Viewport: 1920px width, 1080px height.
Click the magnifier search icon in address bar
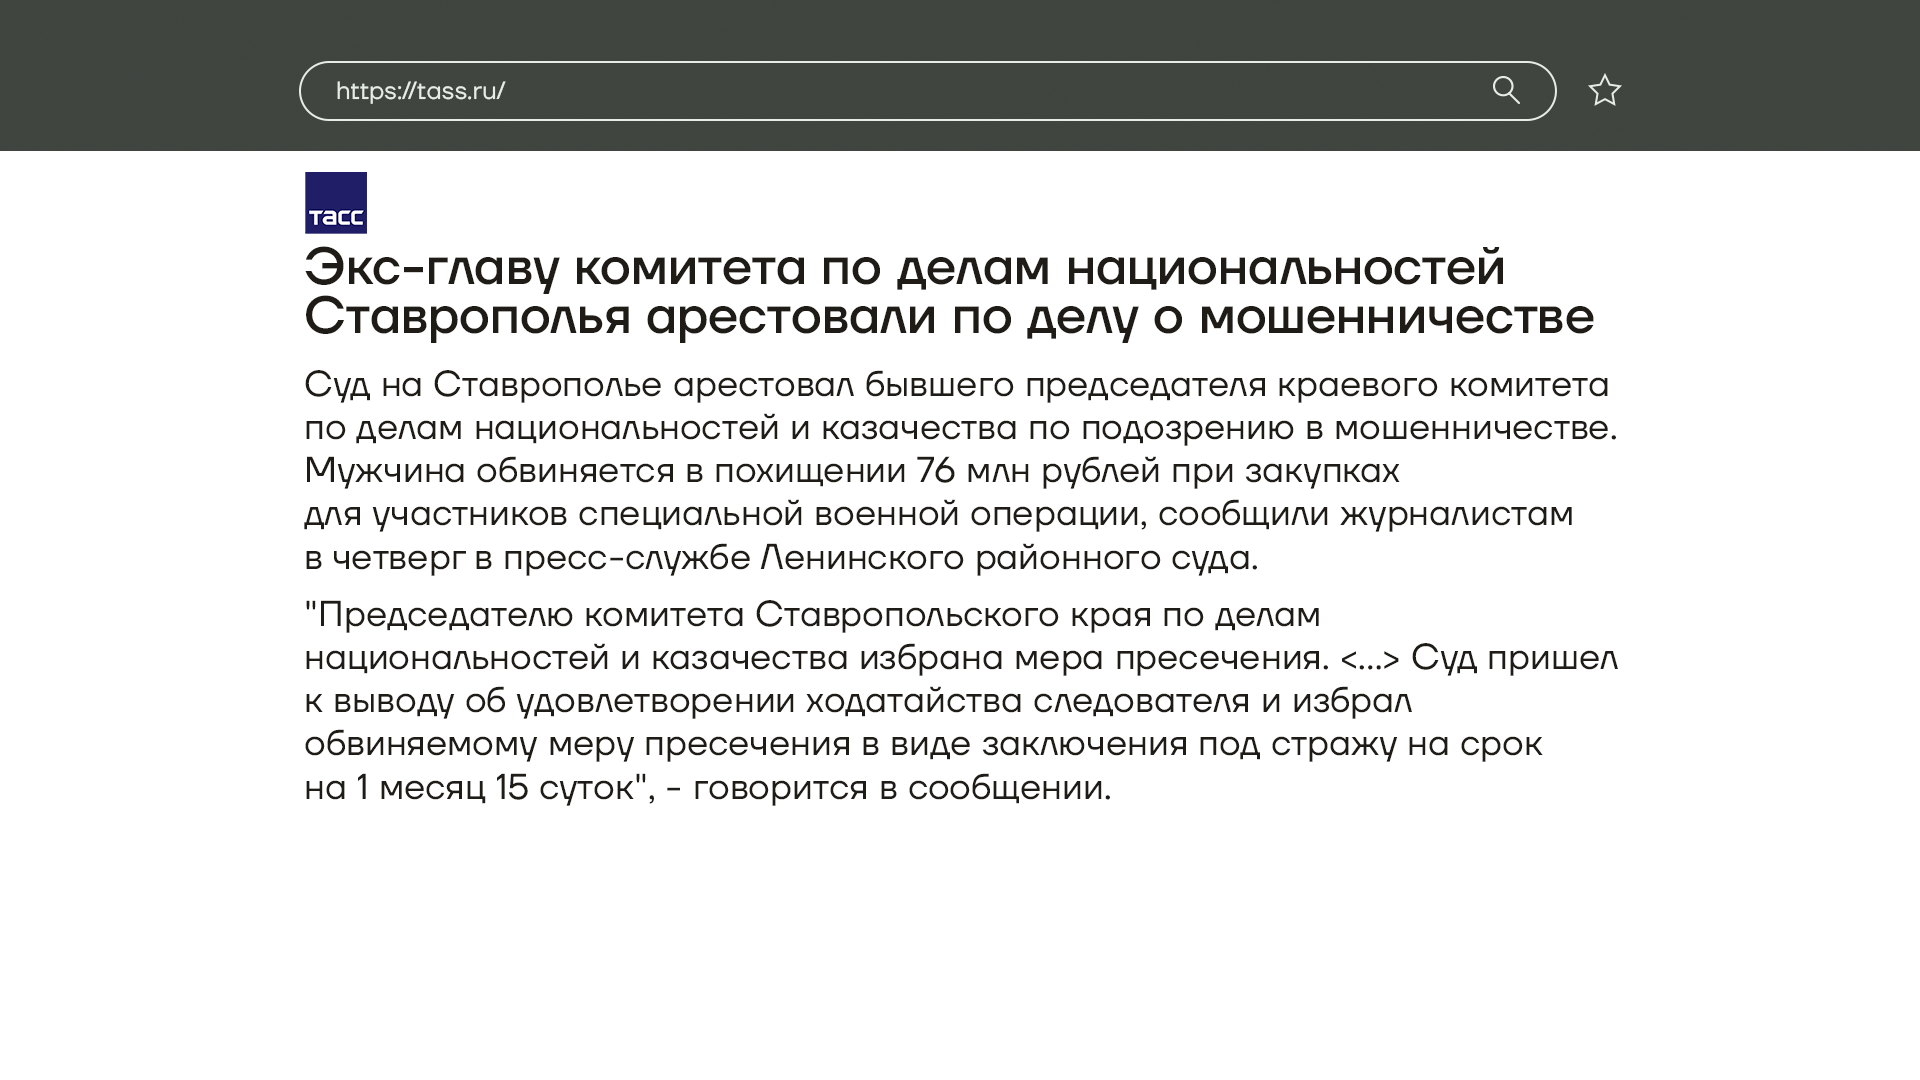click(x=1505, y=90)
